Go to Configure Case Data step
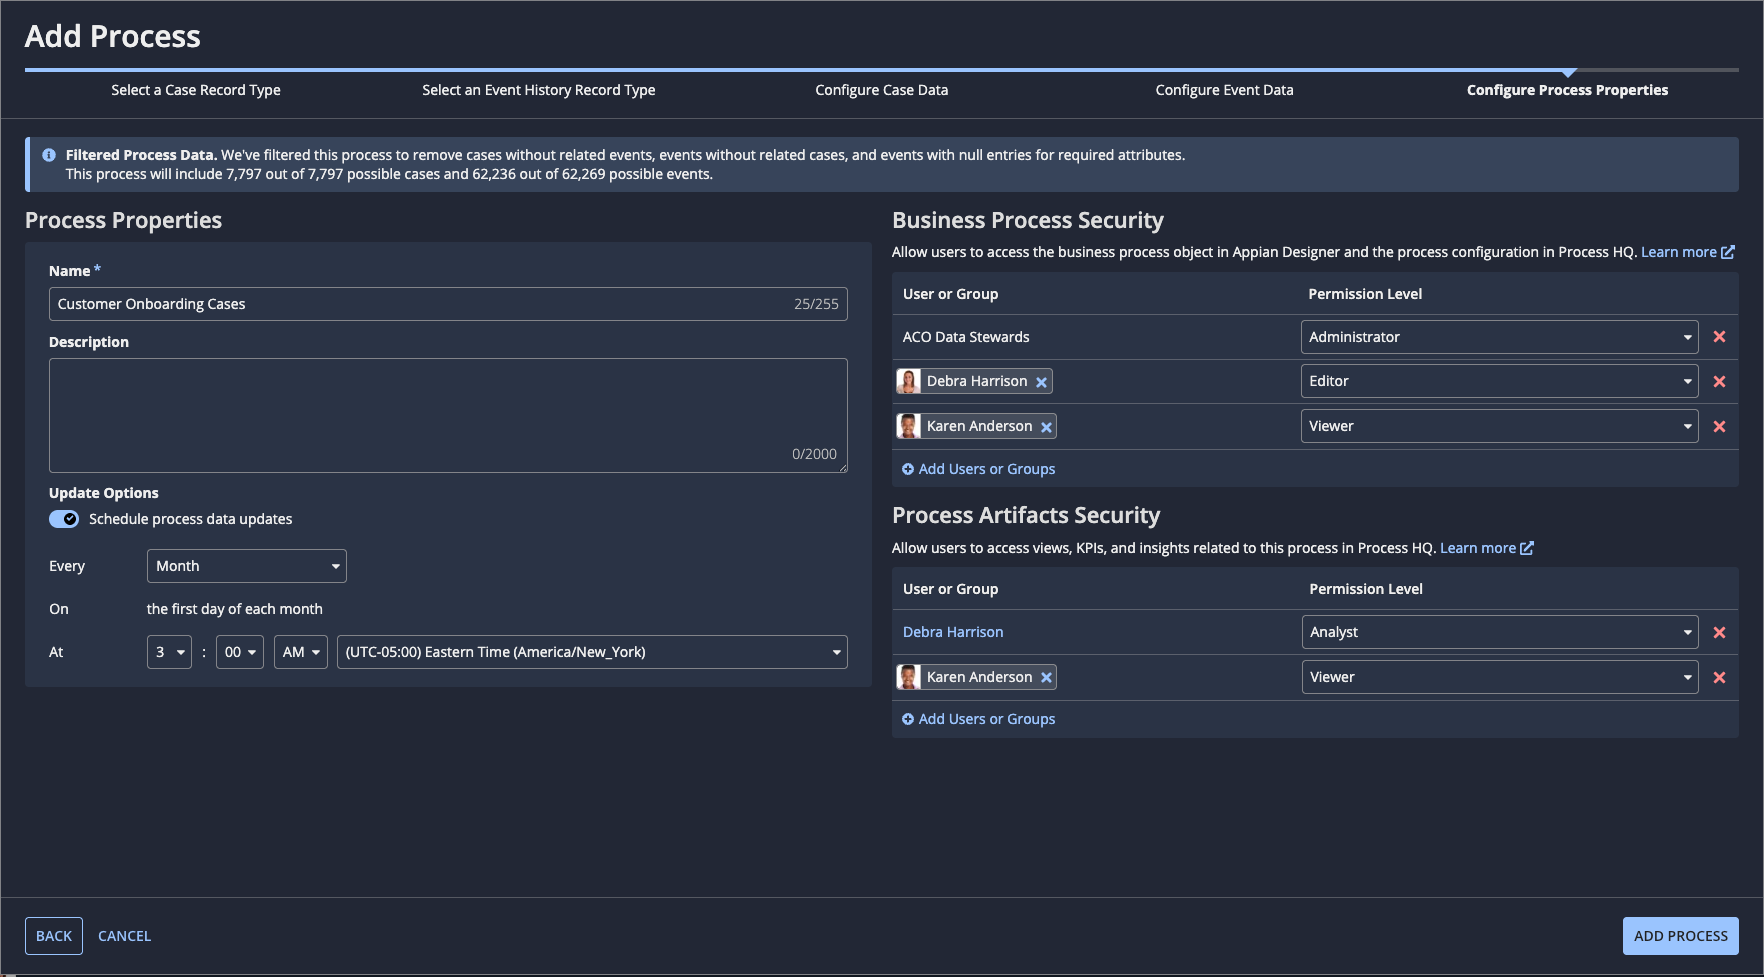The width and height of the screenshot is (1764, 977). pyautogui.click(x=882, y=90)
